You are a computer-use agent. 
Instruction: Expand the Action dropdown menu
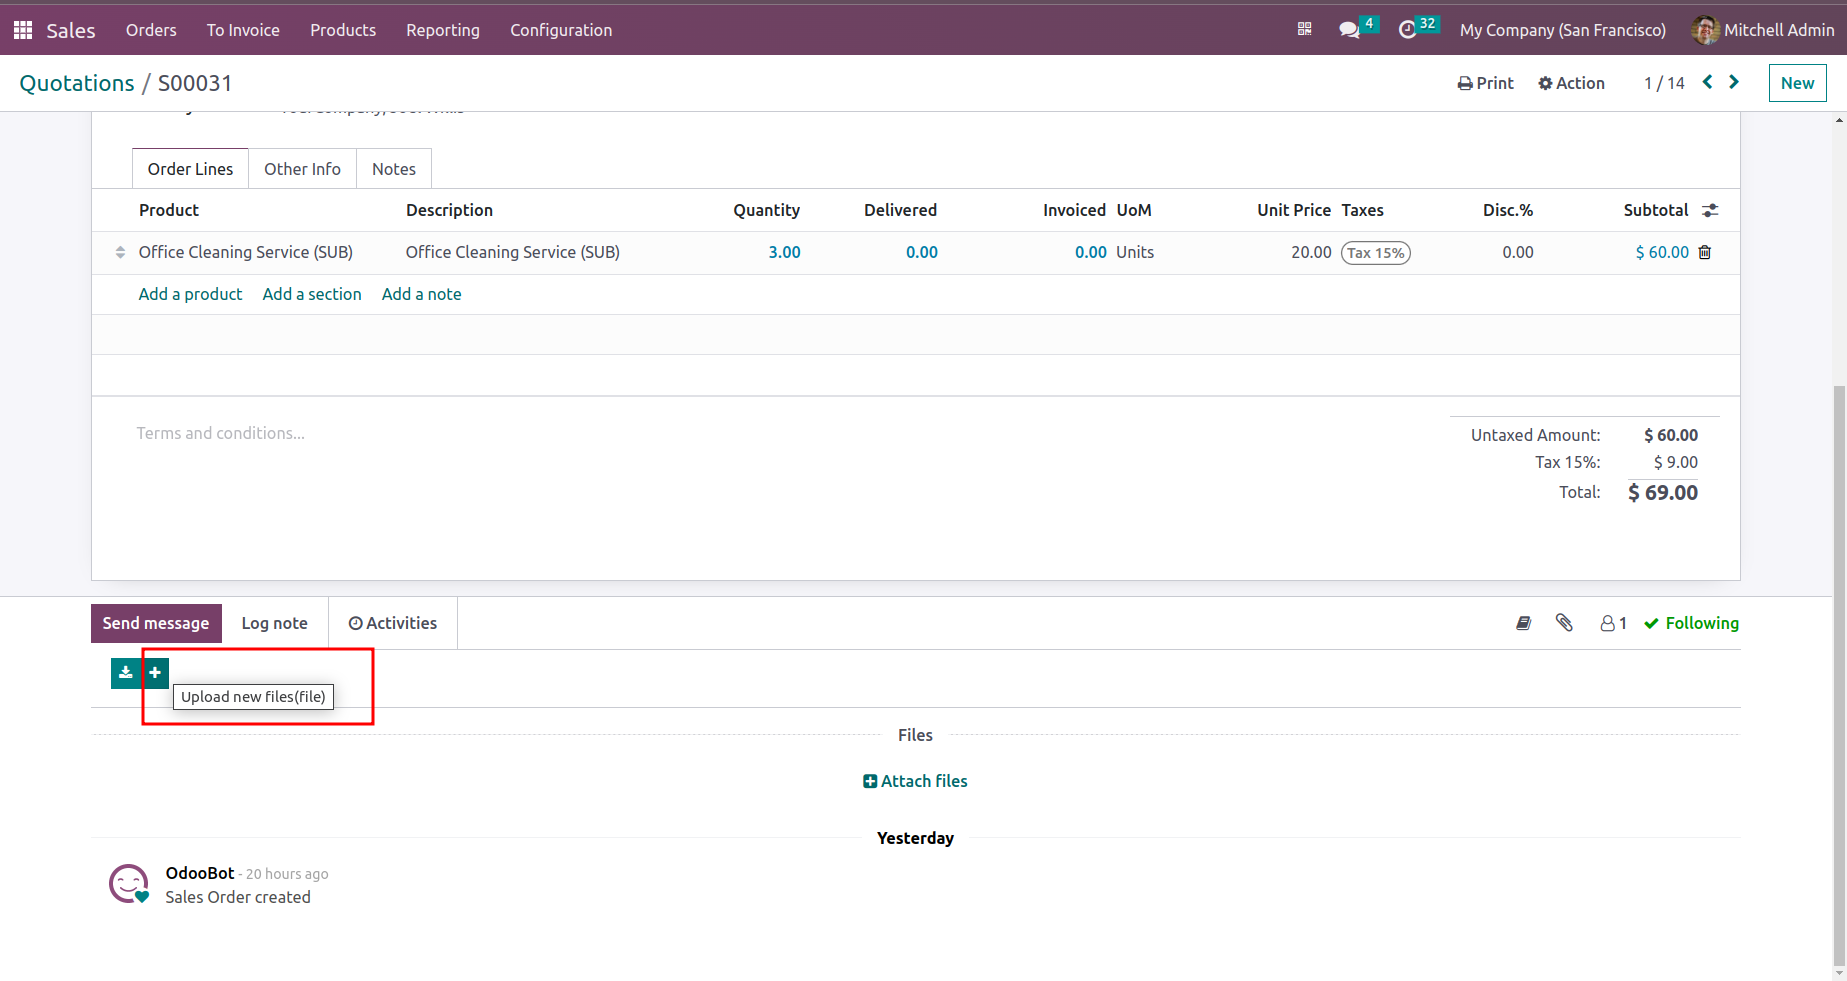click(1571, 83)
